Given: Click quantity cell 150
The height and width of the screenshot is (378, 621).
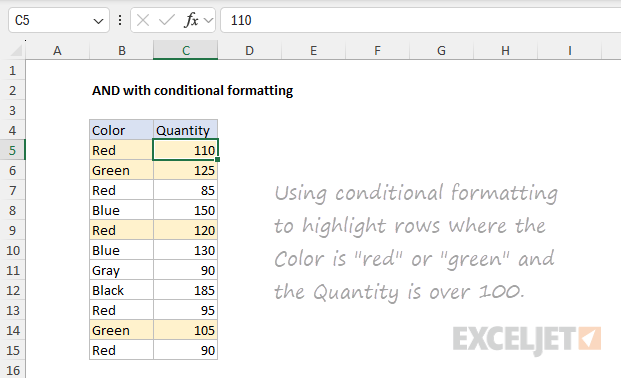Looking at the screenshot, I should 185,210.
